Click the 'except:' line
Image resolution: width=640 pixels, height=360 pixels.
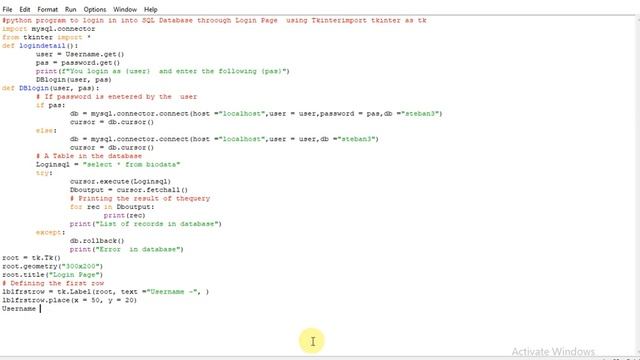click(x=51, y=232)
